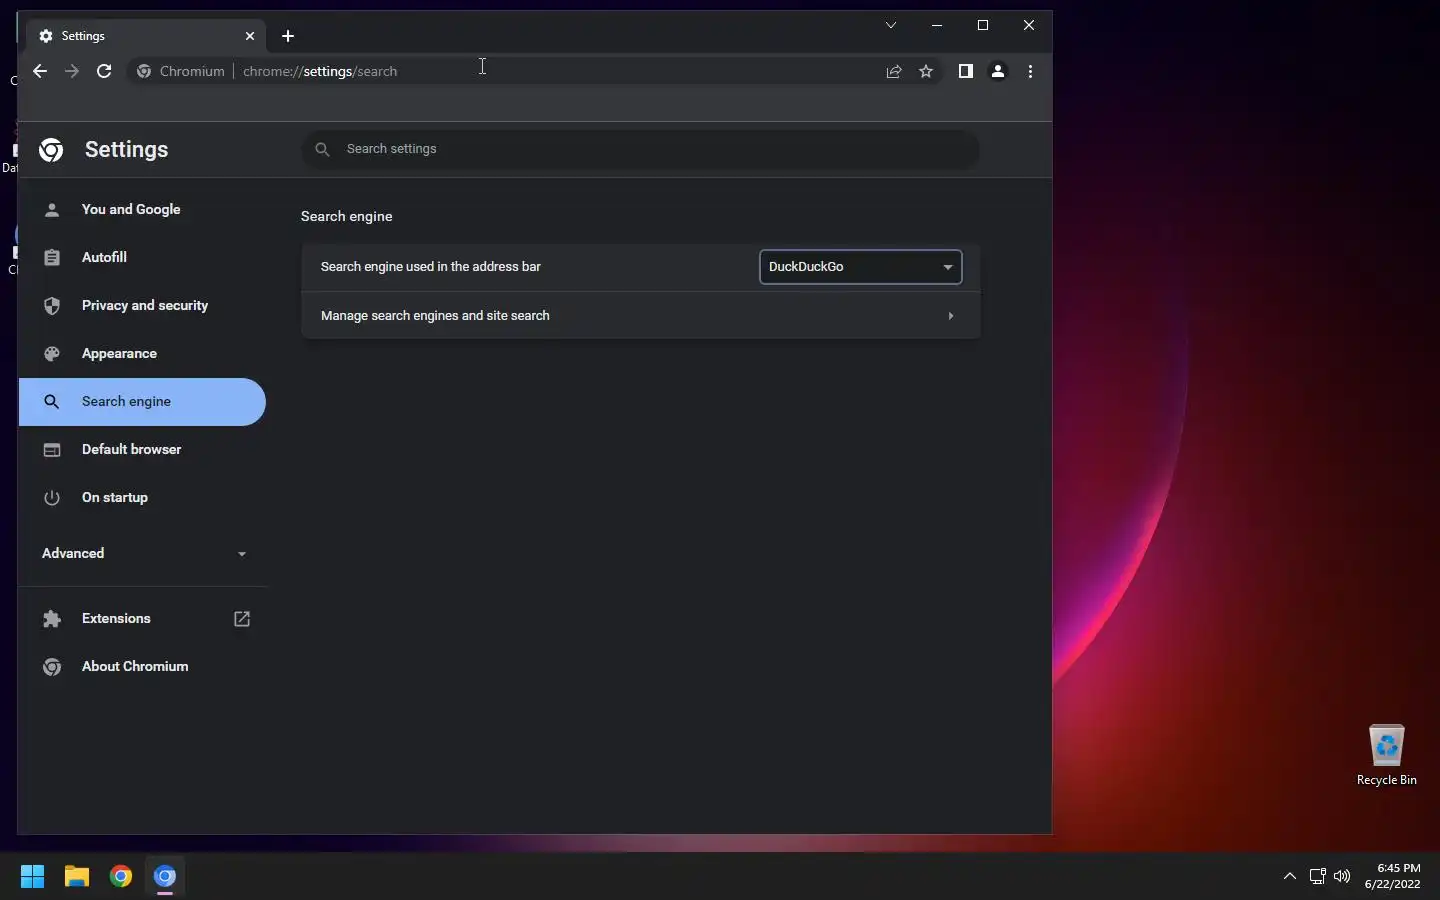1440x900 pixels.
Task: Open You and Google section
Action: coord(142,209)
